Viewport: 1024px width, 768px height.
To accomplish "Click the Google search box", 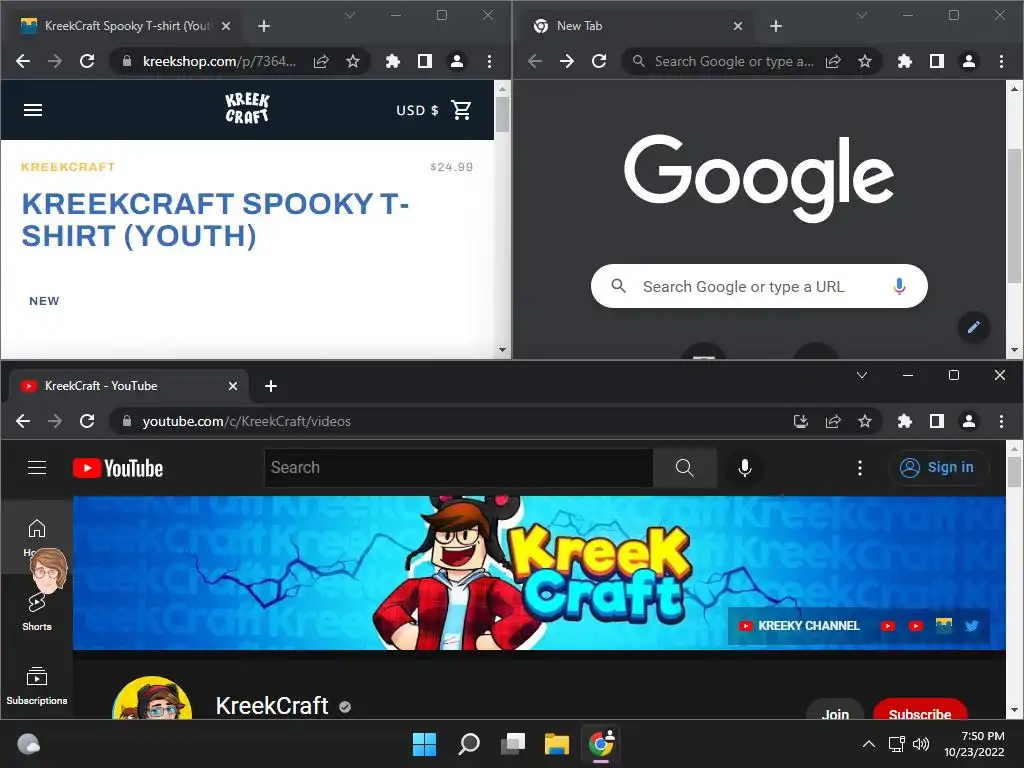I will [759, 286].
